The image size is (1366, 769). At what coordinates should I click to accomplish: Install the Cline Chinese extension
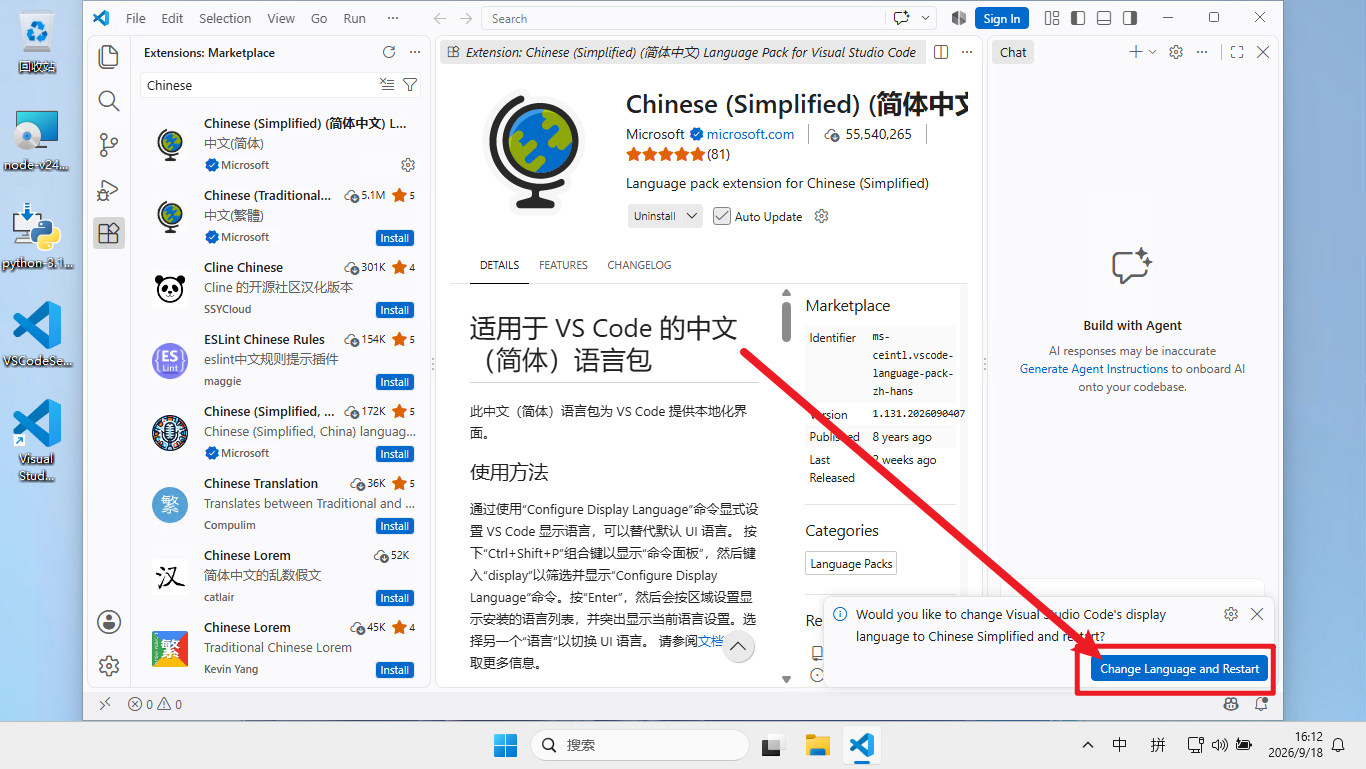click(395, 310)
